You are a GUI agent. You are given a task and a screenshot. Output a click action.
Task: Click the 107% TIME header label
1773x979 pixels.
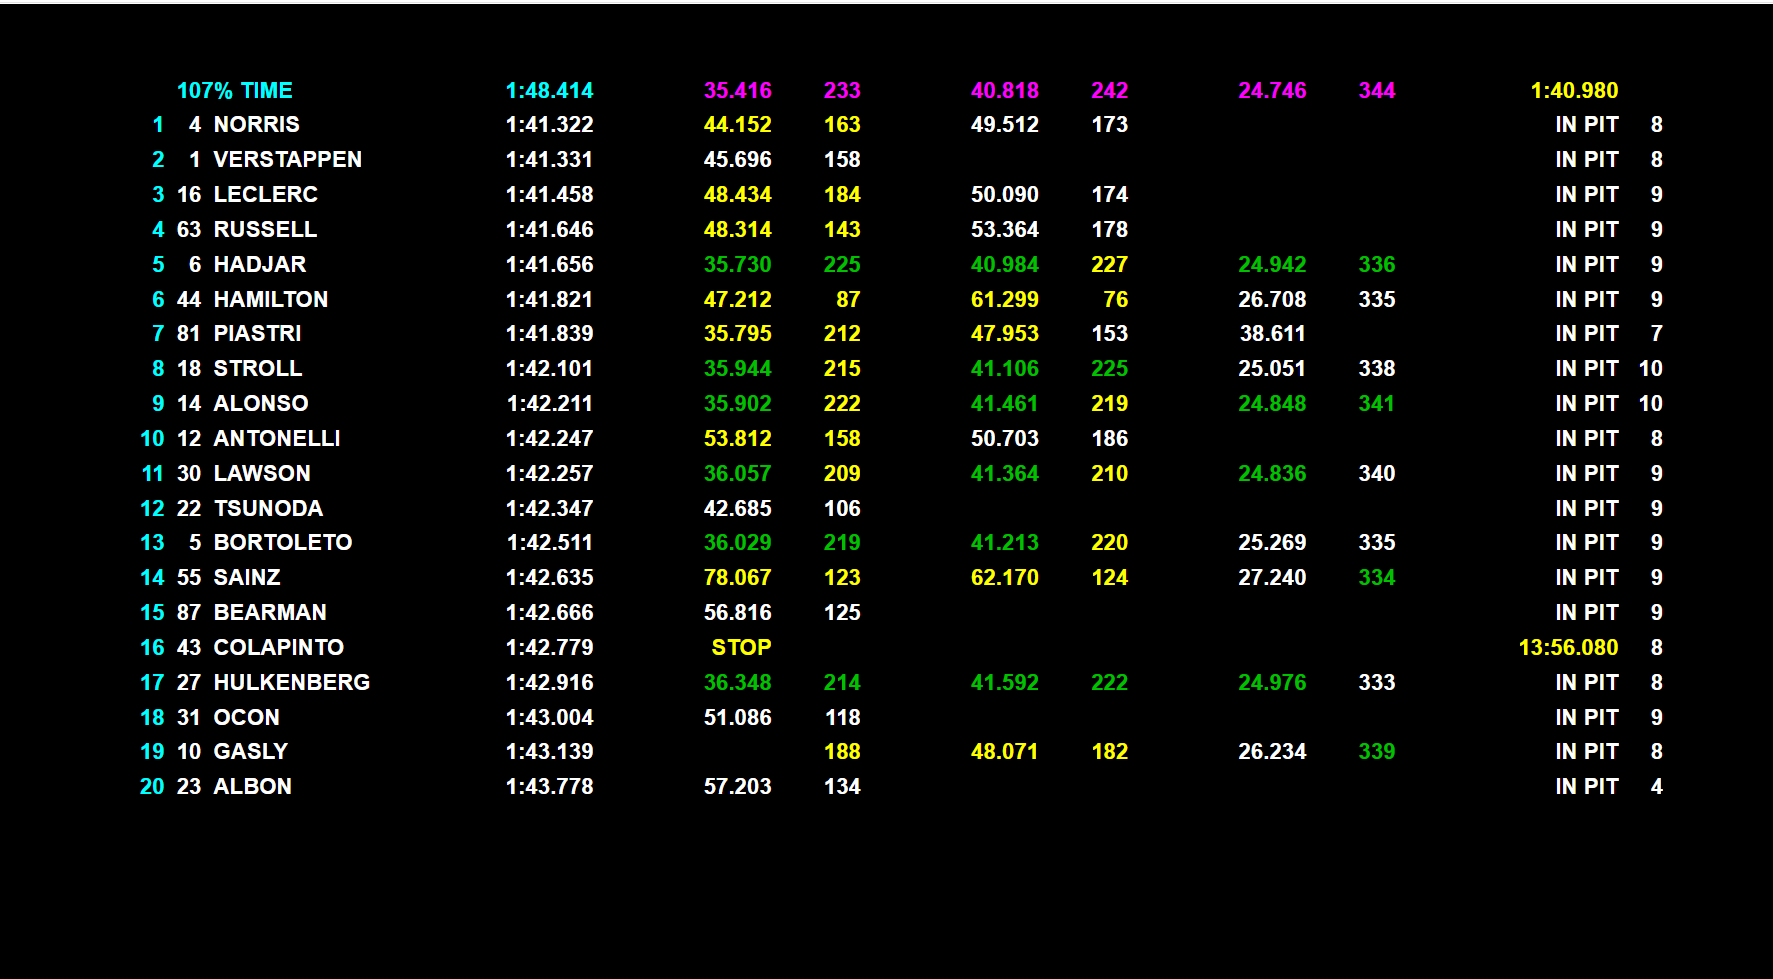234,90
